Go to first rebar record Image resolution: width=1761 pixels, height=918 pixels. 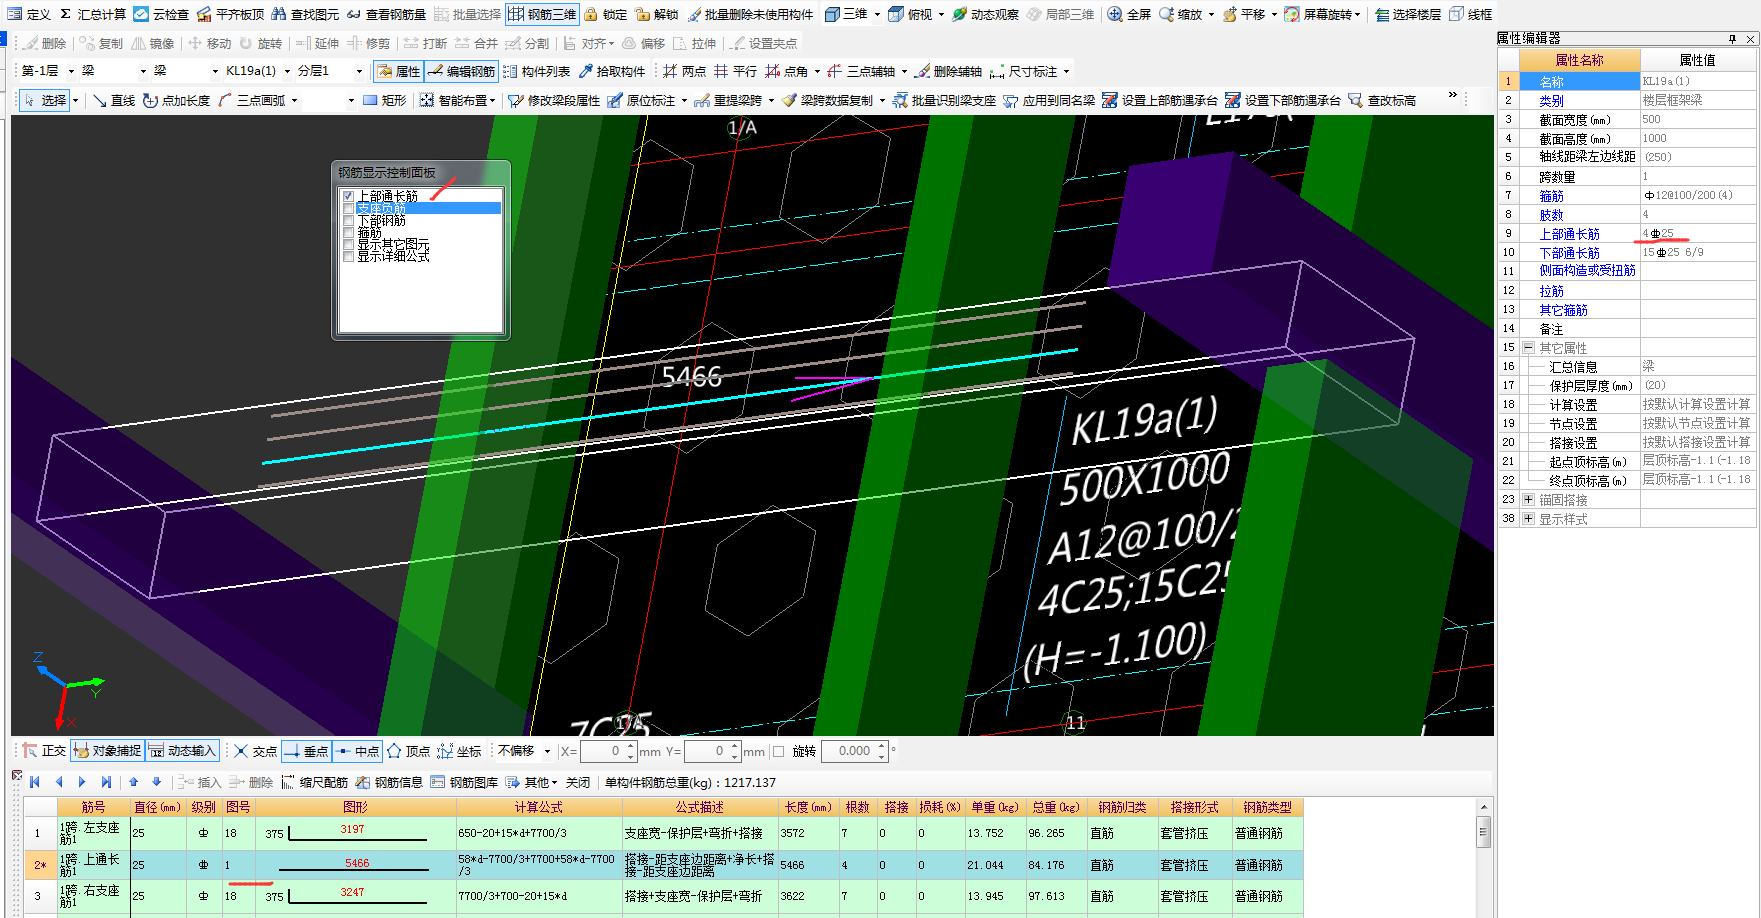coord(35,782)
